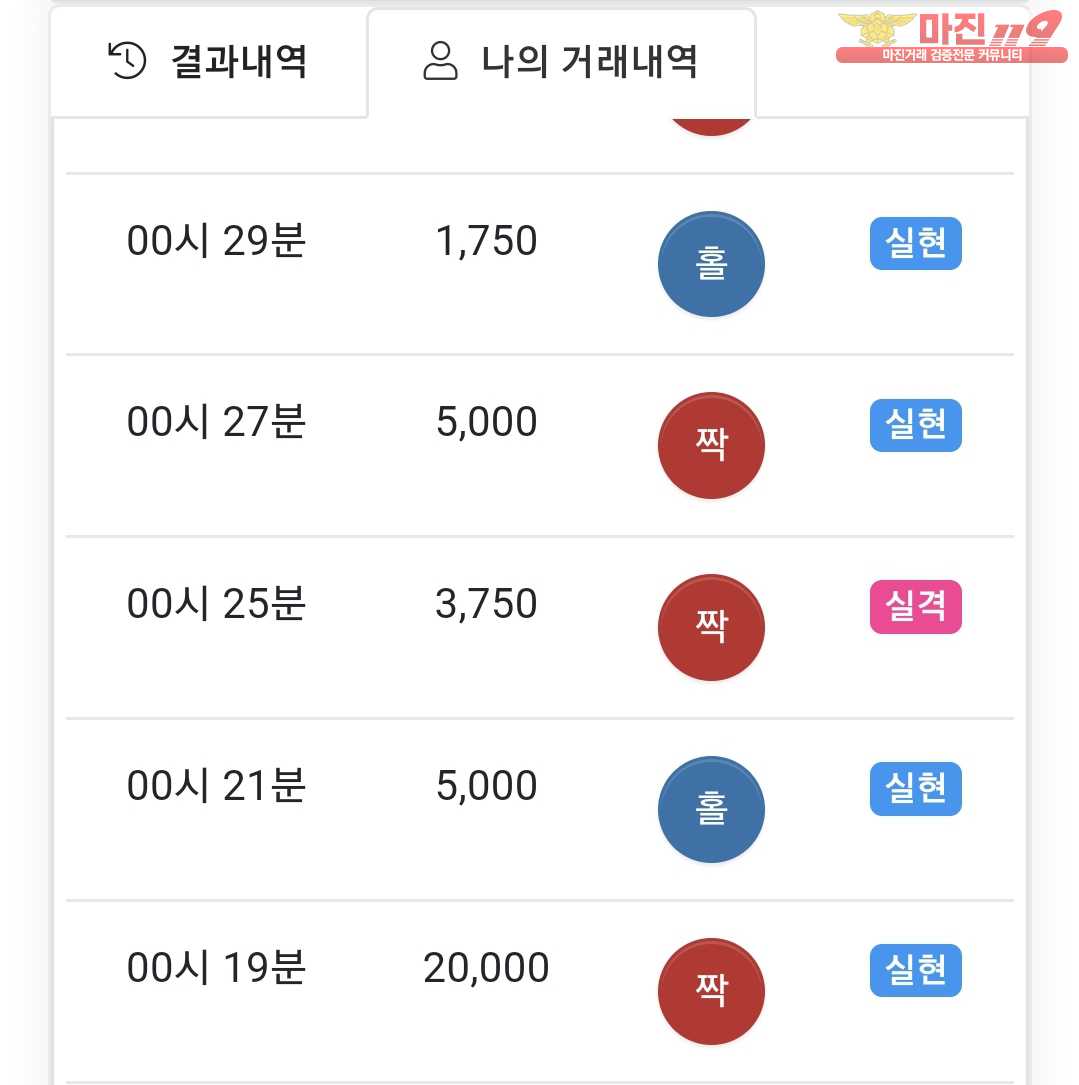Click the 실현 badge for 00시 29분

pos(915,244)
